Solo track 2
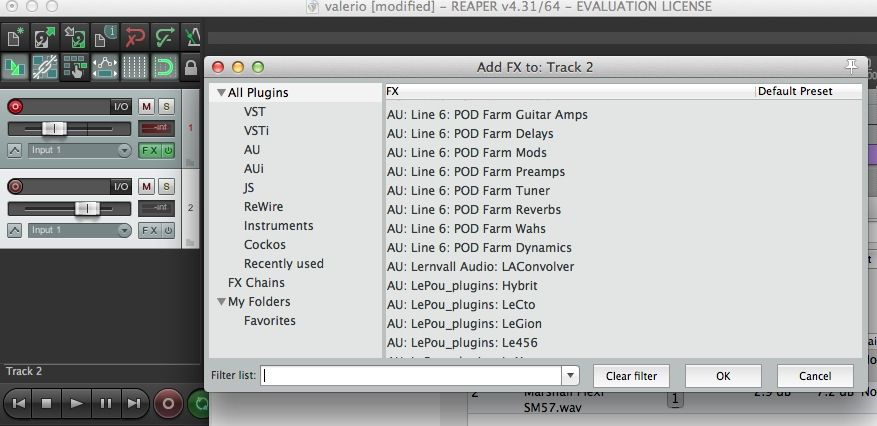 166,186
